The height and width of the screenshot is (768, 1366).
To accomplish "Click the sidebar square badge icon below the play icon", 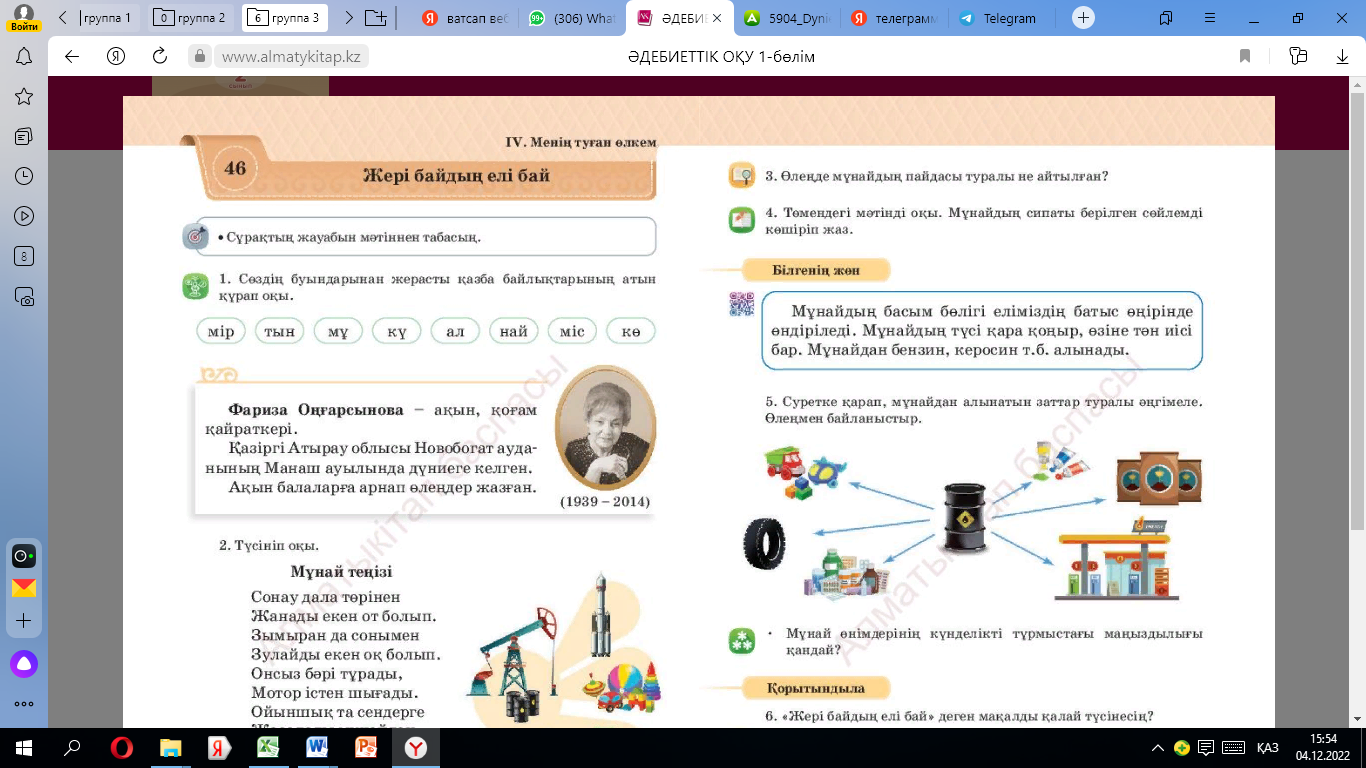I will (x=24, y=256).
